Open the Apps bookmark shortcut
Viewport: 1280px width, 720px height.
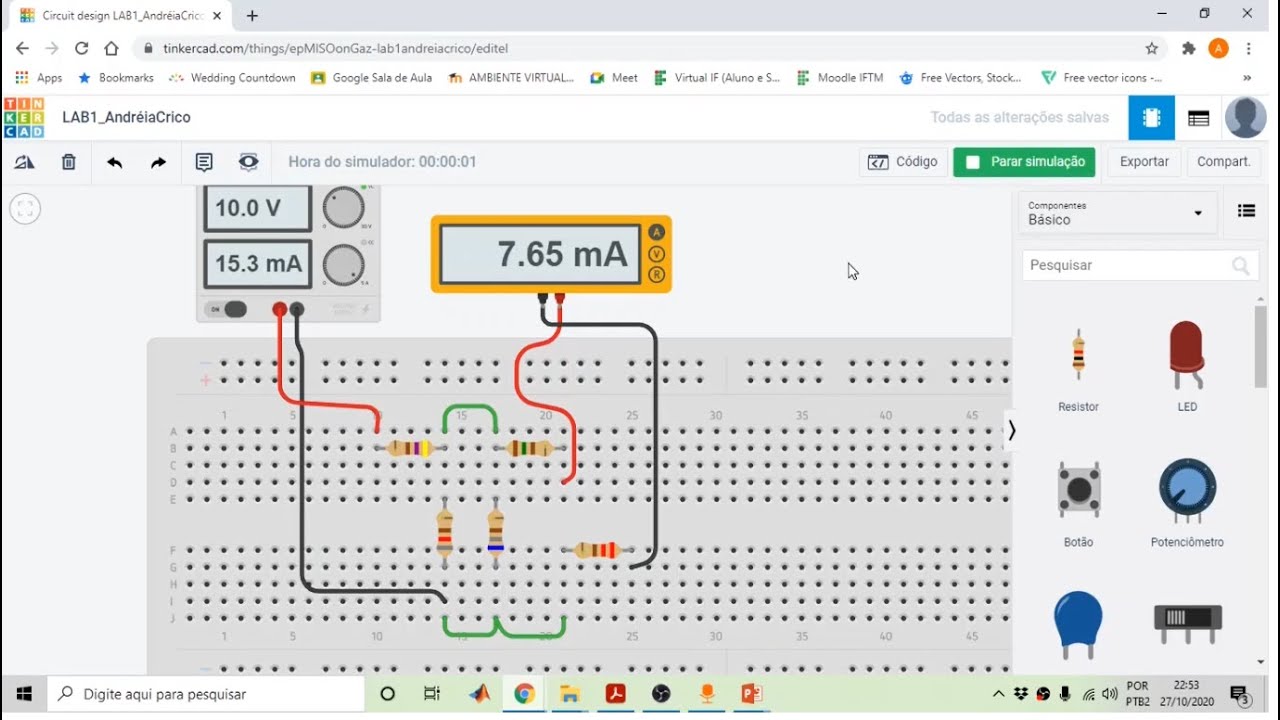tap(39, 78)
